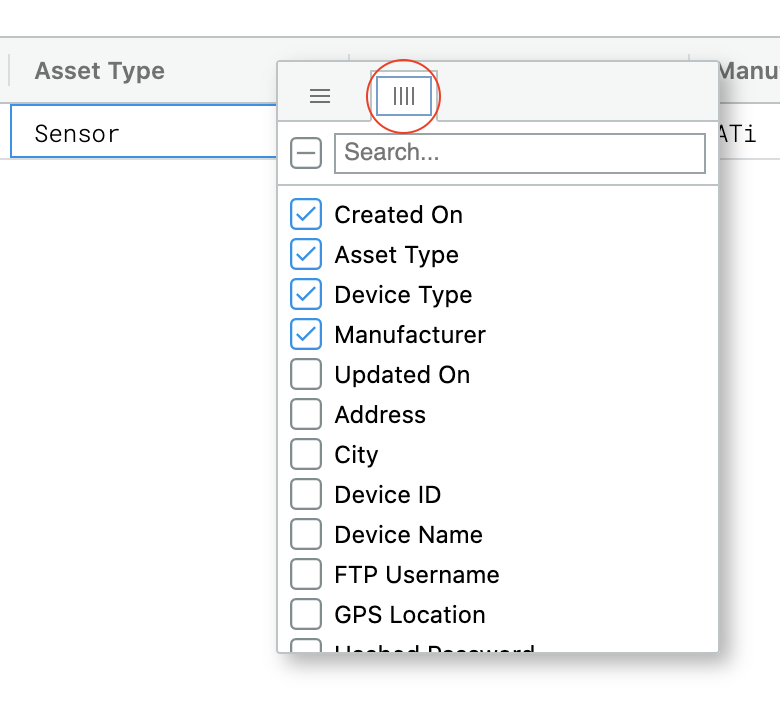Uncheck the Asset Type column checkbox

[306, 254]
